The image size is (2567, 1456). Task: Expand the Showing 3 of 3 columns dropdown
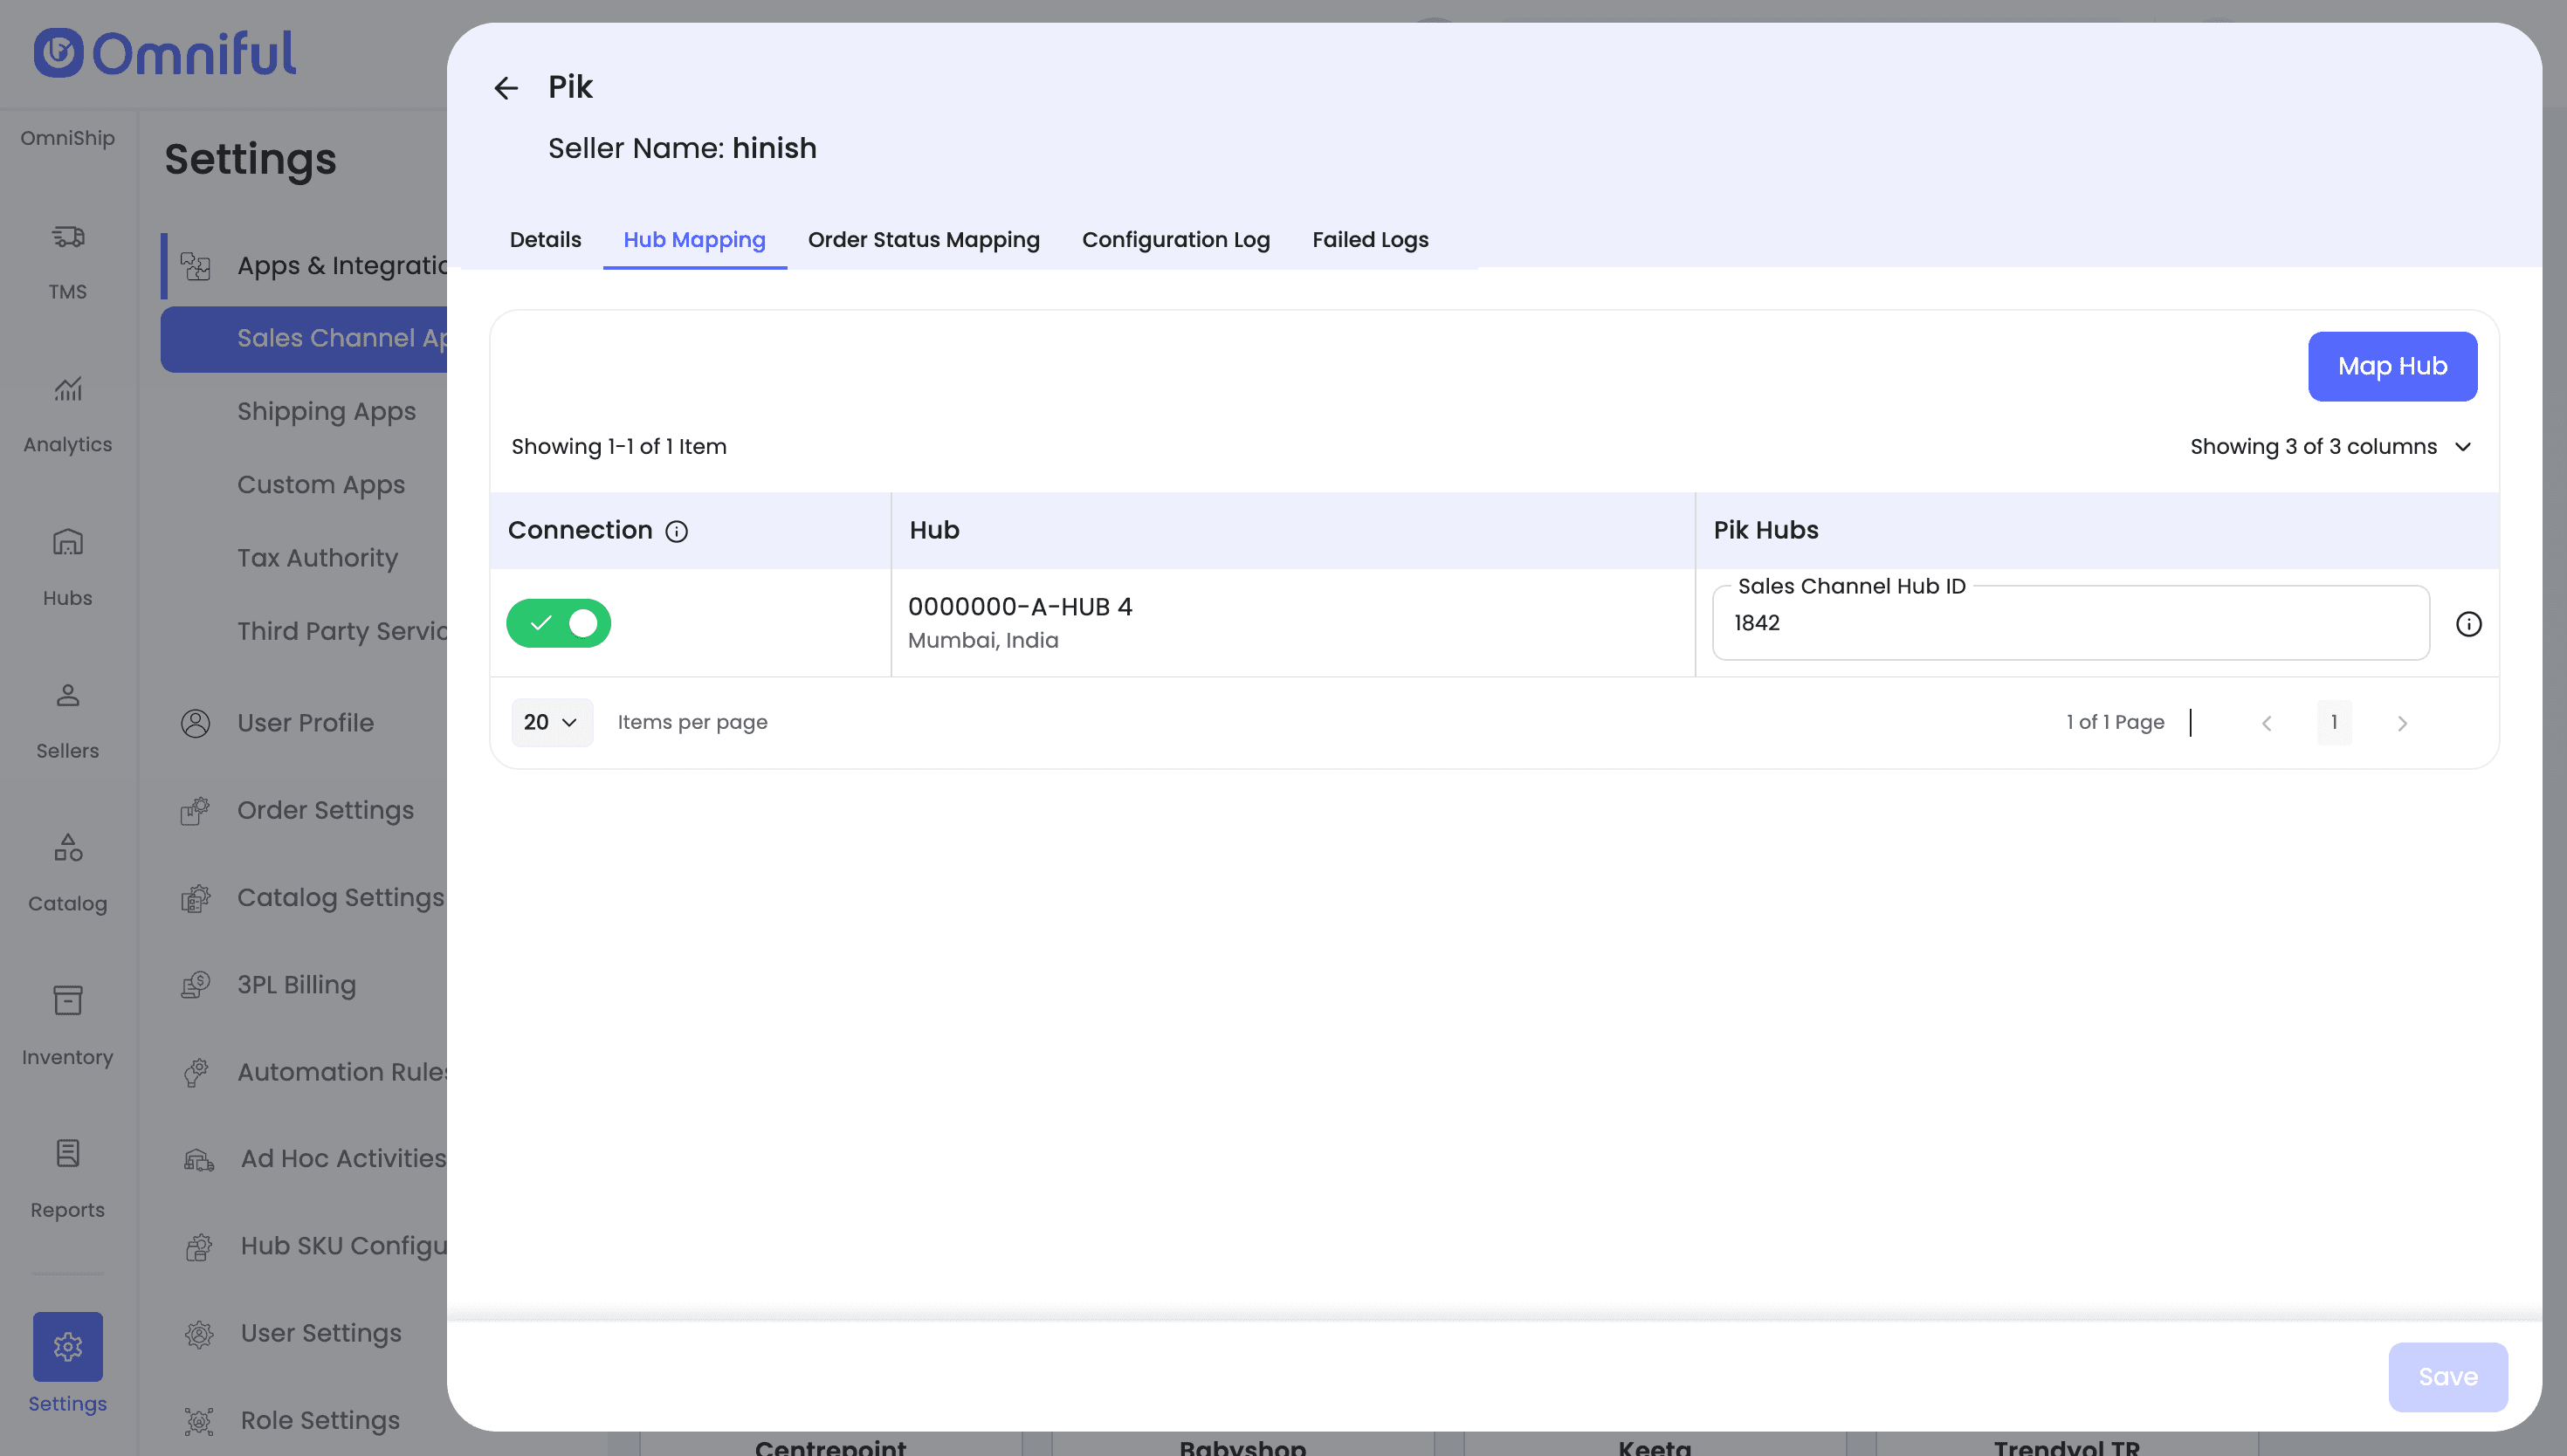click(x=2330, y=447)
